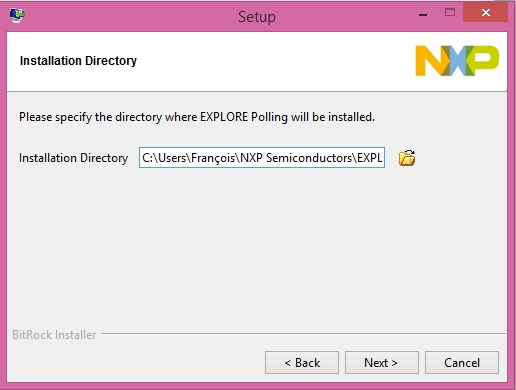Maximize the Setup window

[x=450, y=13]
